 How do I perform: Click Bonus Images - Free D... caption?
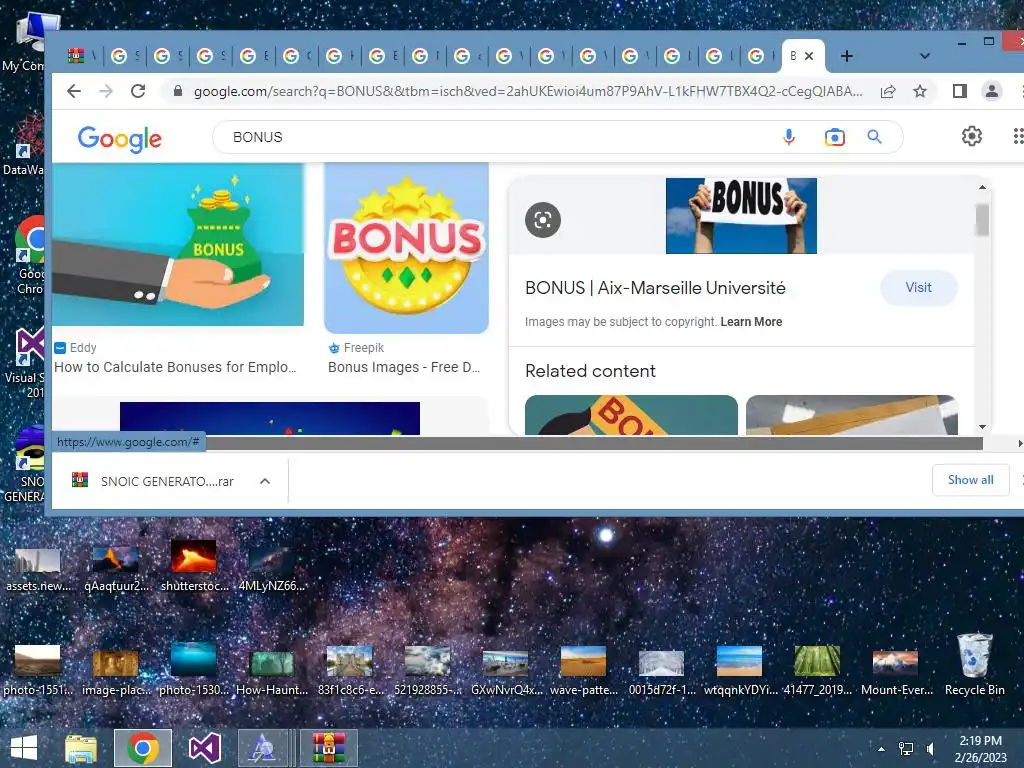[404, 367]
